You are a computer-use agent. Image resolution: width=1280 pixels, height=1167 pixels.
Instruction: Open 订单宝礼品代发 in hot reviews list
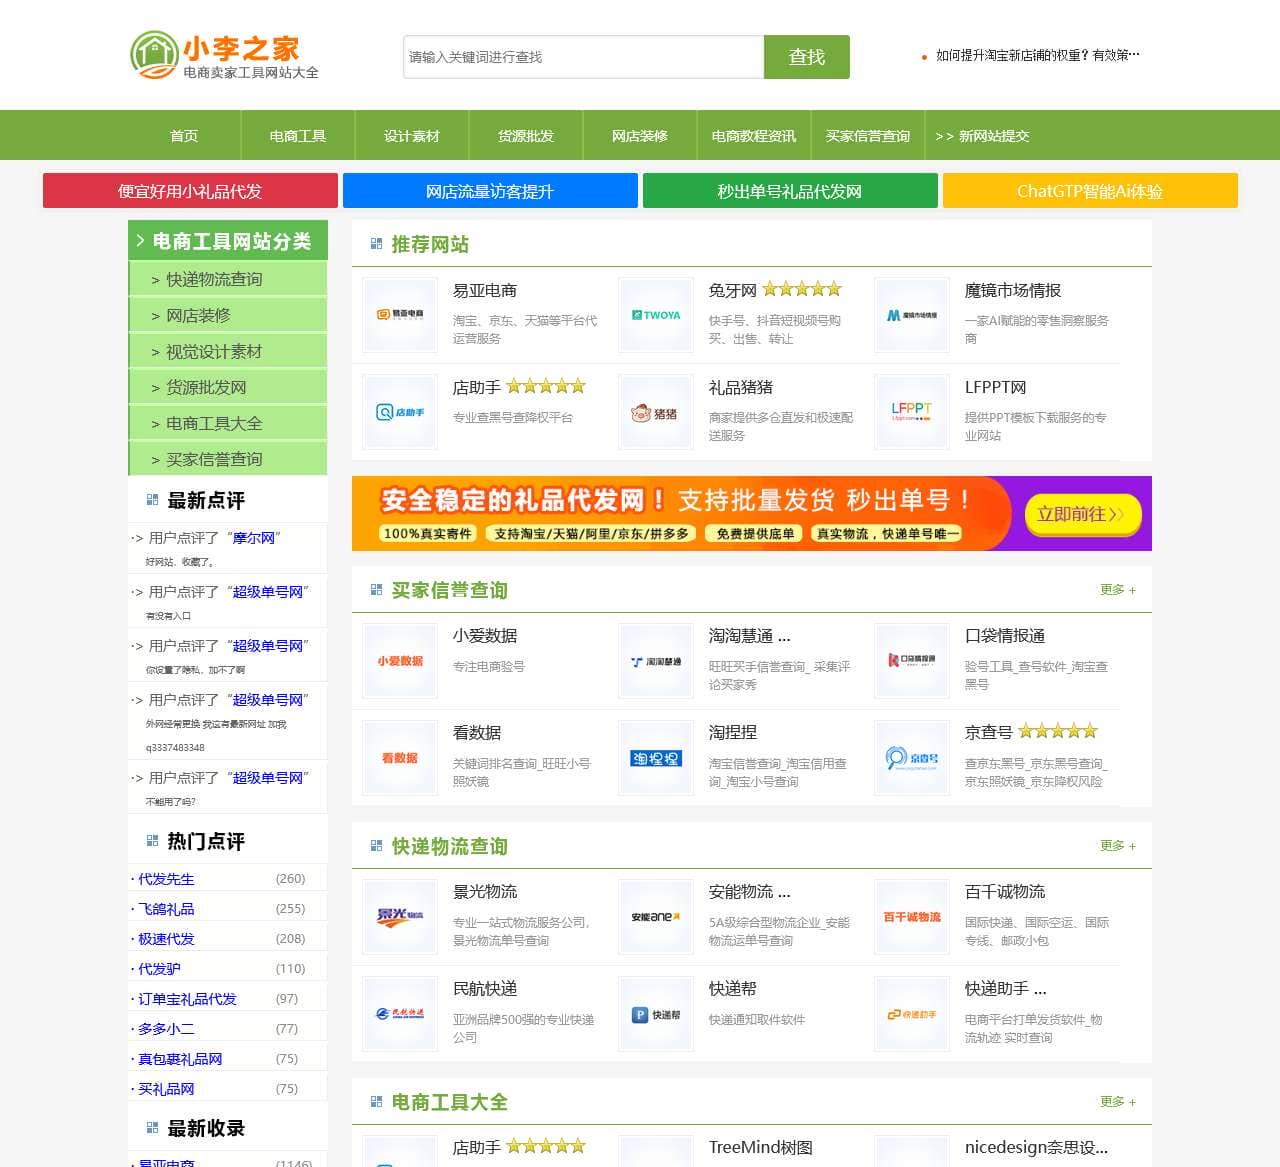(x=187, y=999)
